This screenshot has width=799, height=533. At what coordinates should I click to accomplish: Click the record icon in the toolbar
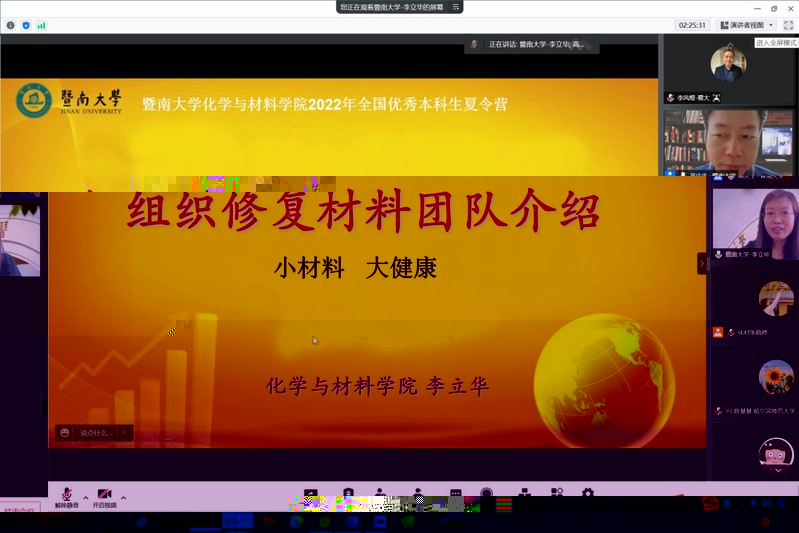(x=486, y=494)
